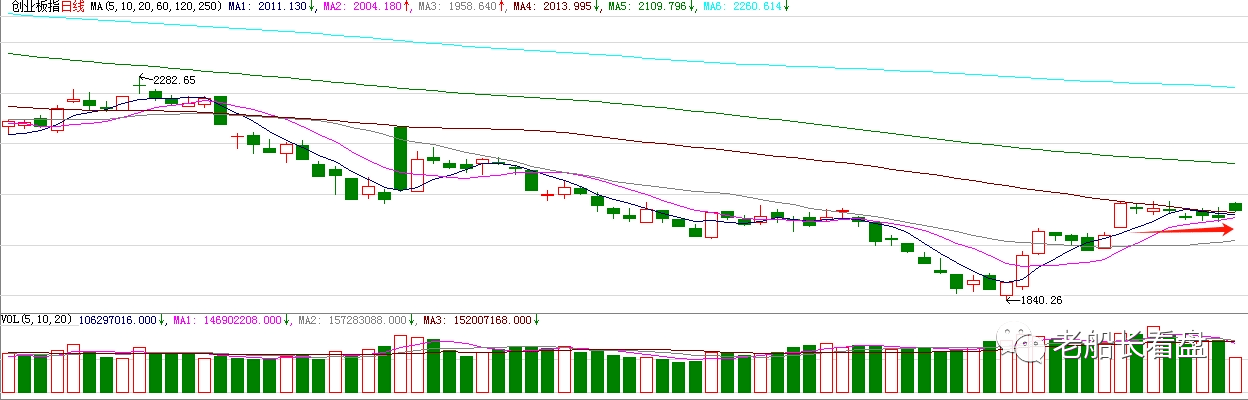This screenshot has width=1248, height=400.
Task: Click the MA6: 2260.614 value
Action: point(744,7)
